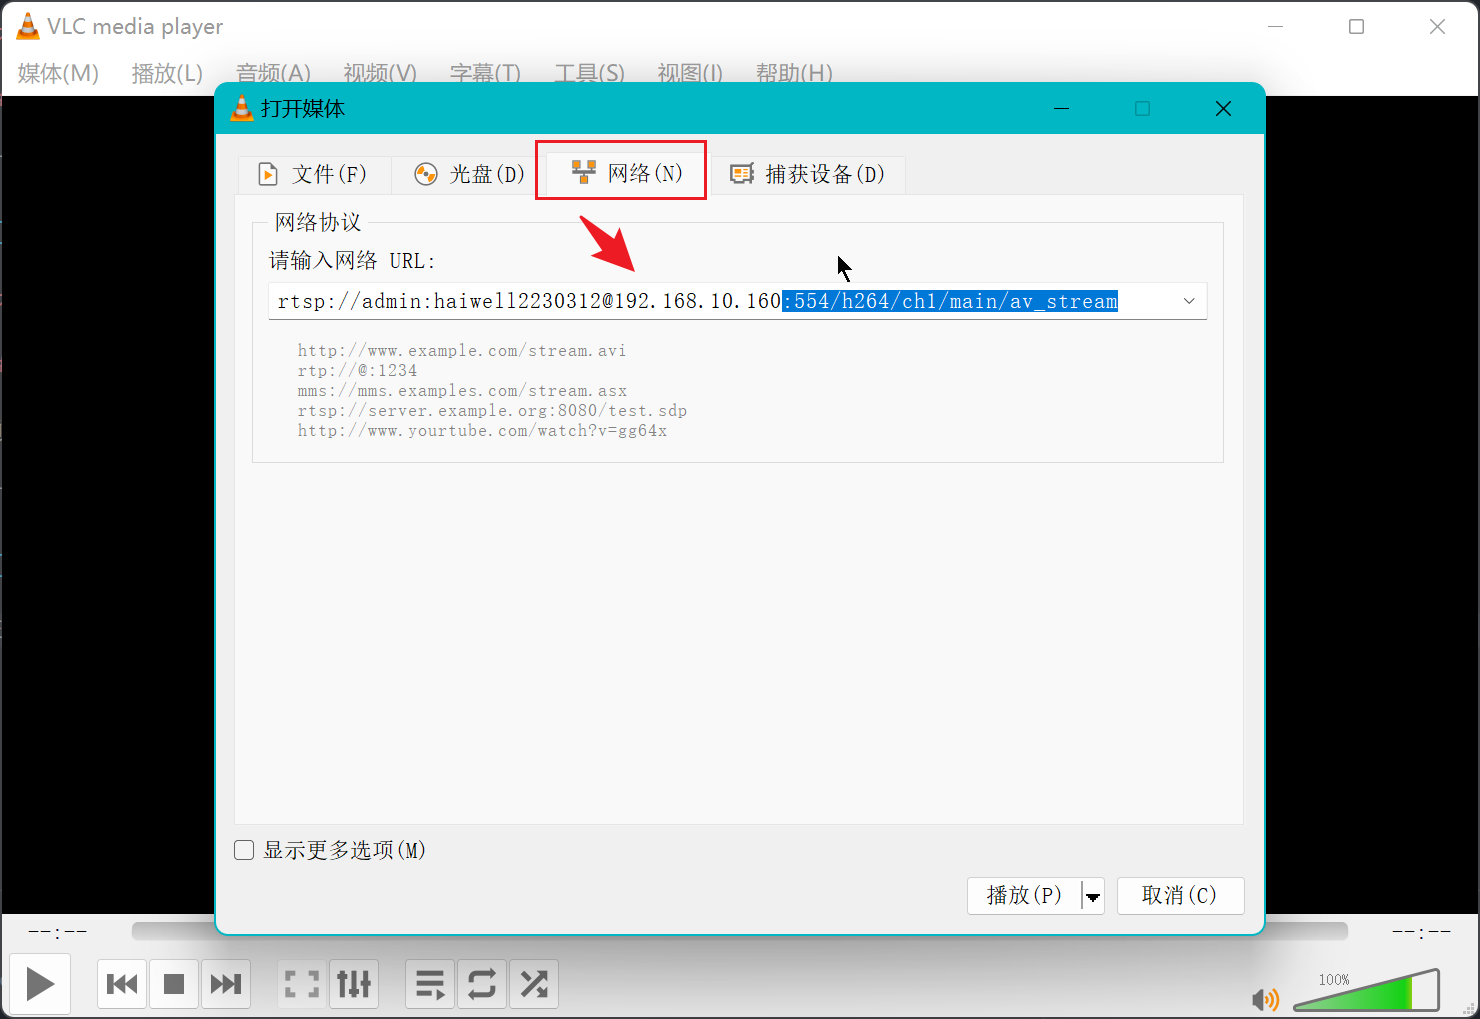Switch to the 捕获设备(D) tab

808,174
